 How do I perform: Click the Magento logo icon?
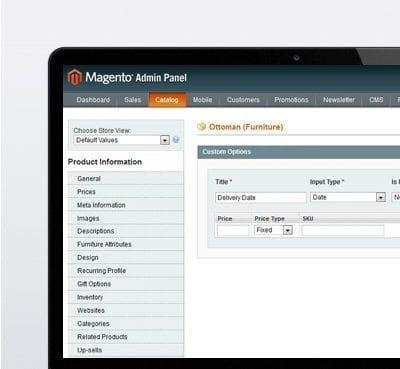75,77
